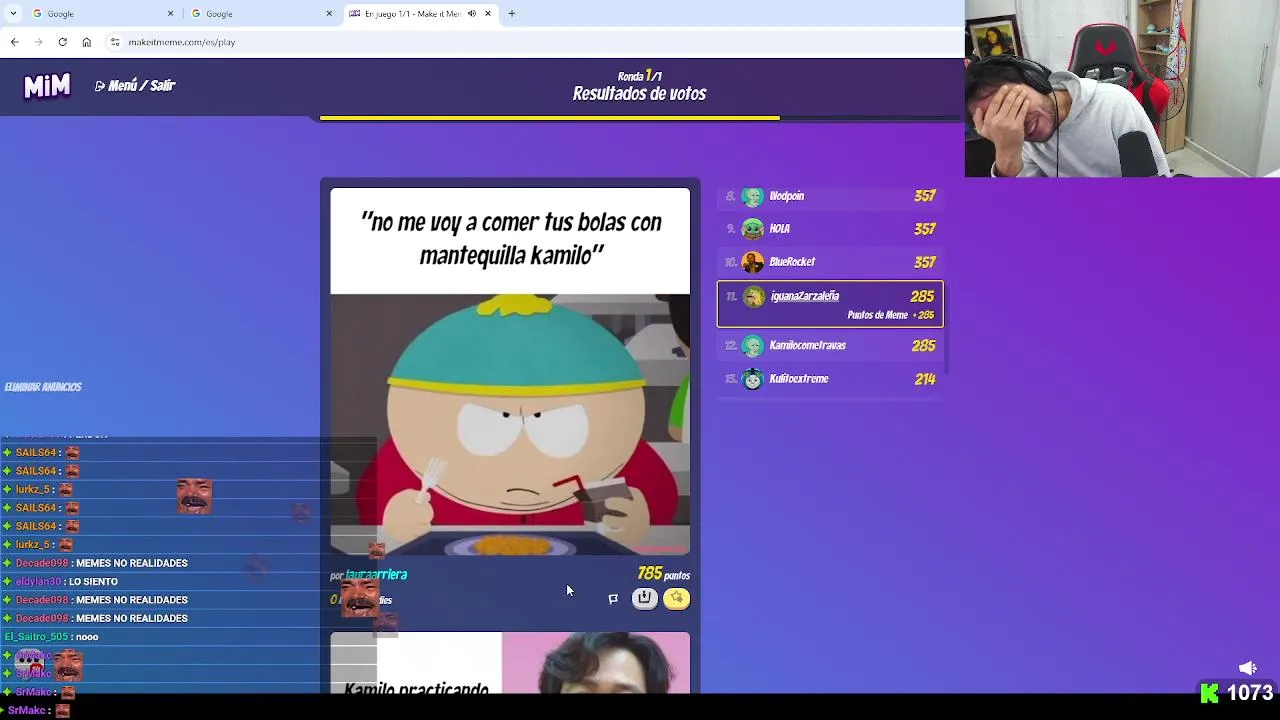The image size is (1280, 720).
Task: Open the browser home page
Action: click(x=86, y=42)
